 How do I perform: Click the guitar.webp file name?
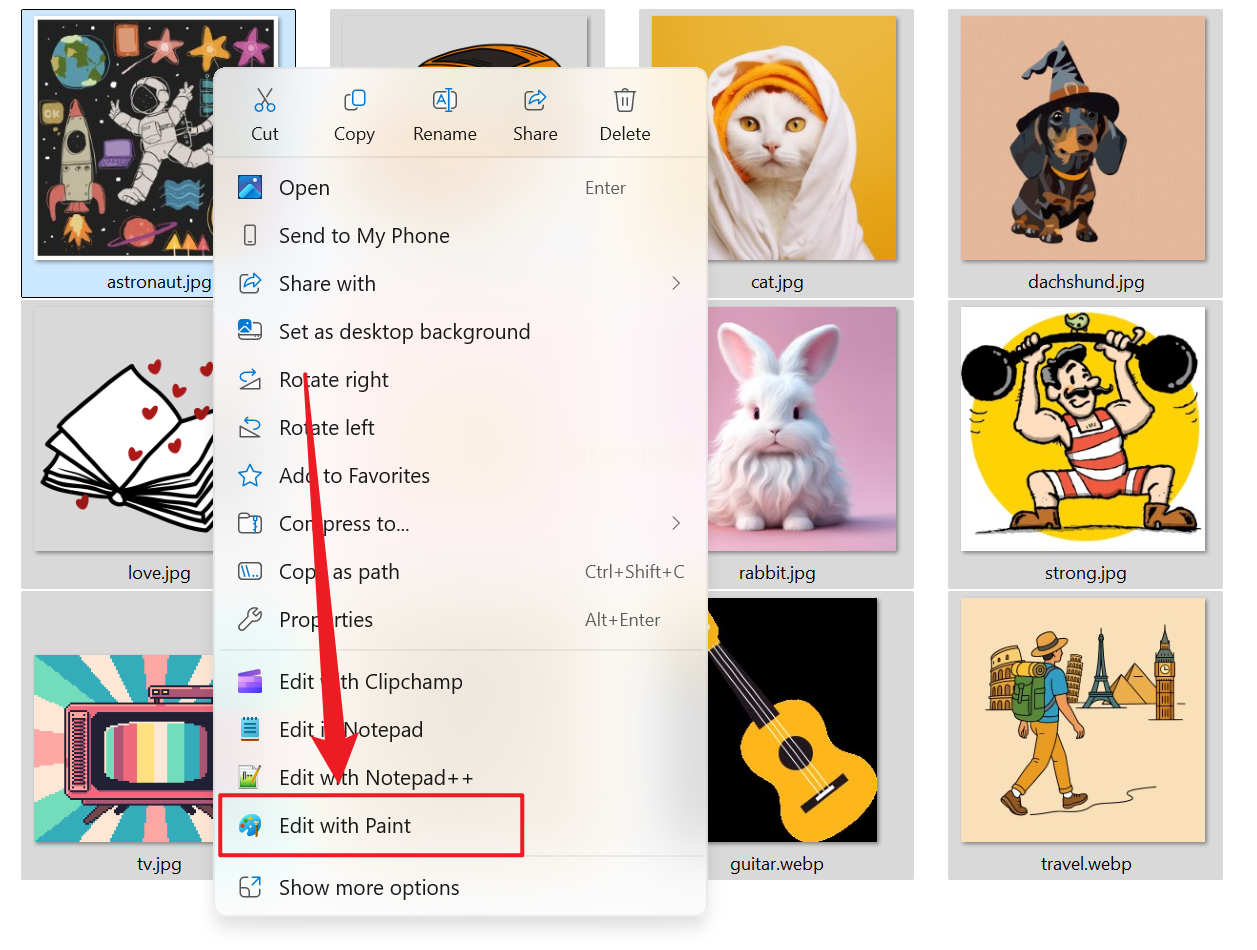pos(777,864)
